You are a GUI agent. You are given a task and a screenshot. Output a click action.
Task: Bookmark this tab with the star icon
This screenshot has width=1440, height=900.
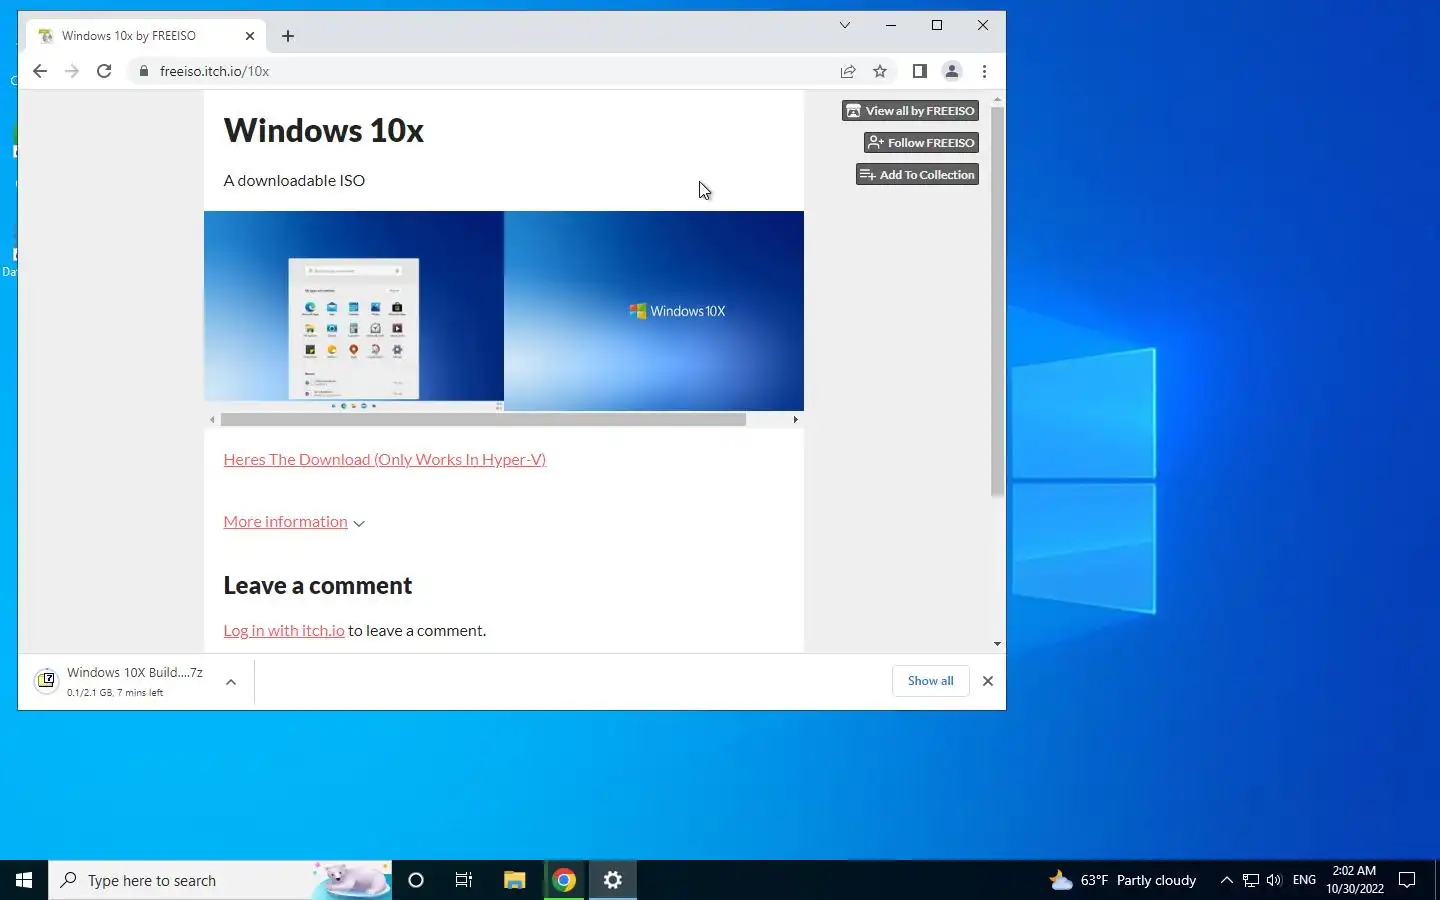tap(880, 71)
